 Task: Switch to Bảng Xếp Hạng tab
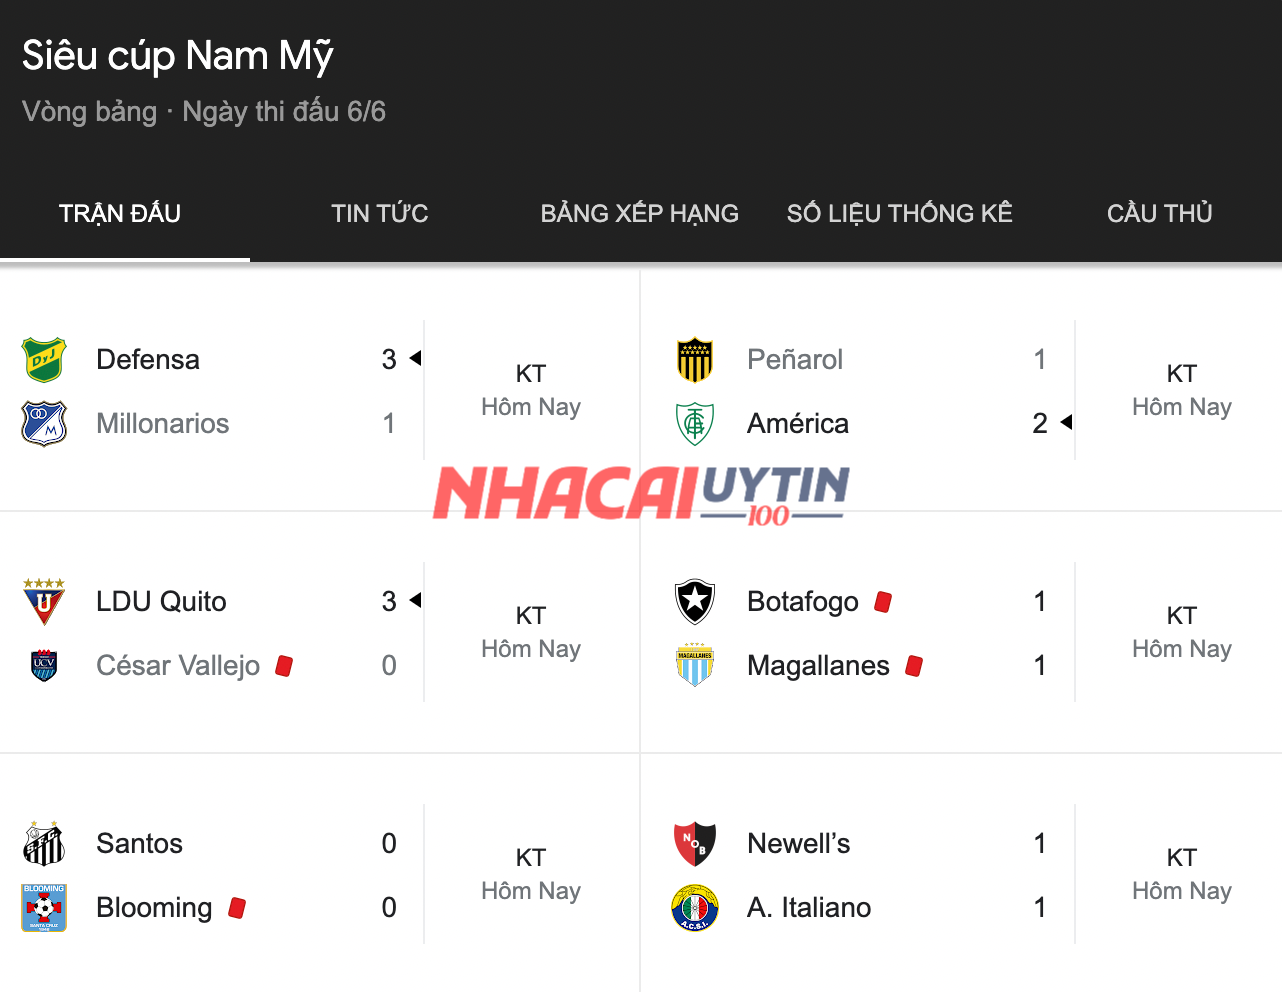640,214
